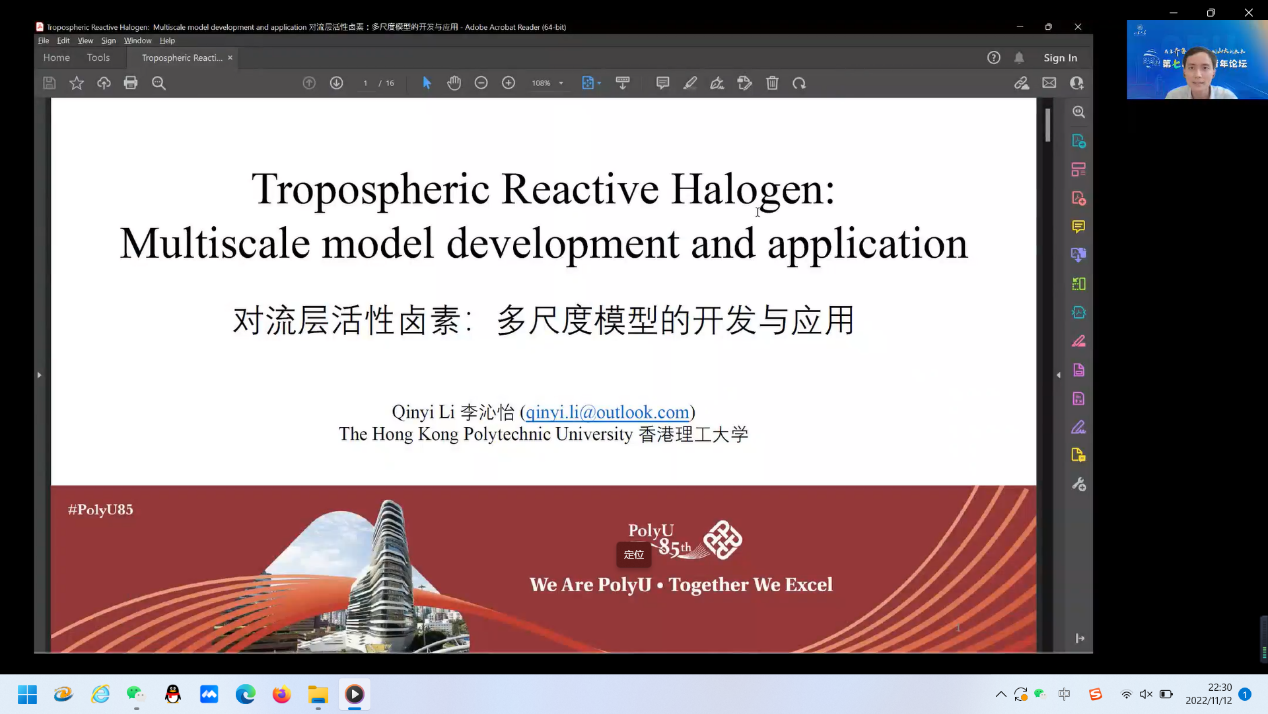Click the Selection arrow tool

click(427, 83)
